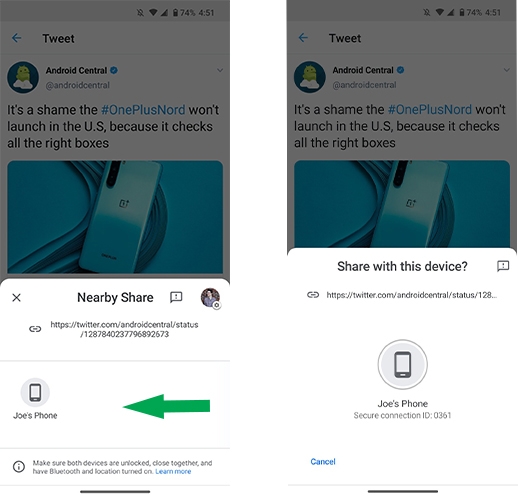Tap the link icon beside left Twitter URL

35,329
